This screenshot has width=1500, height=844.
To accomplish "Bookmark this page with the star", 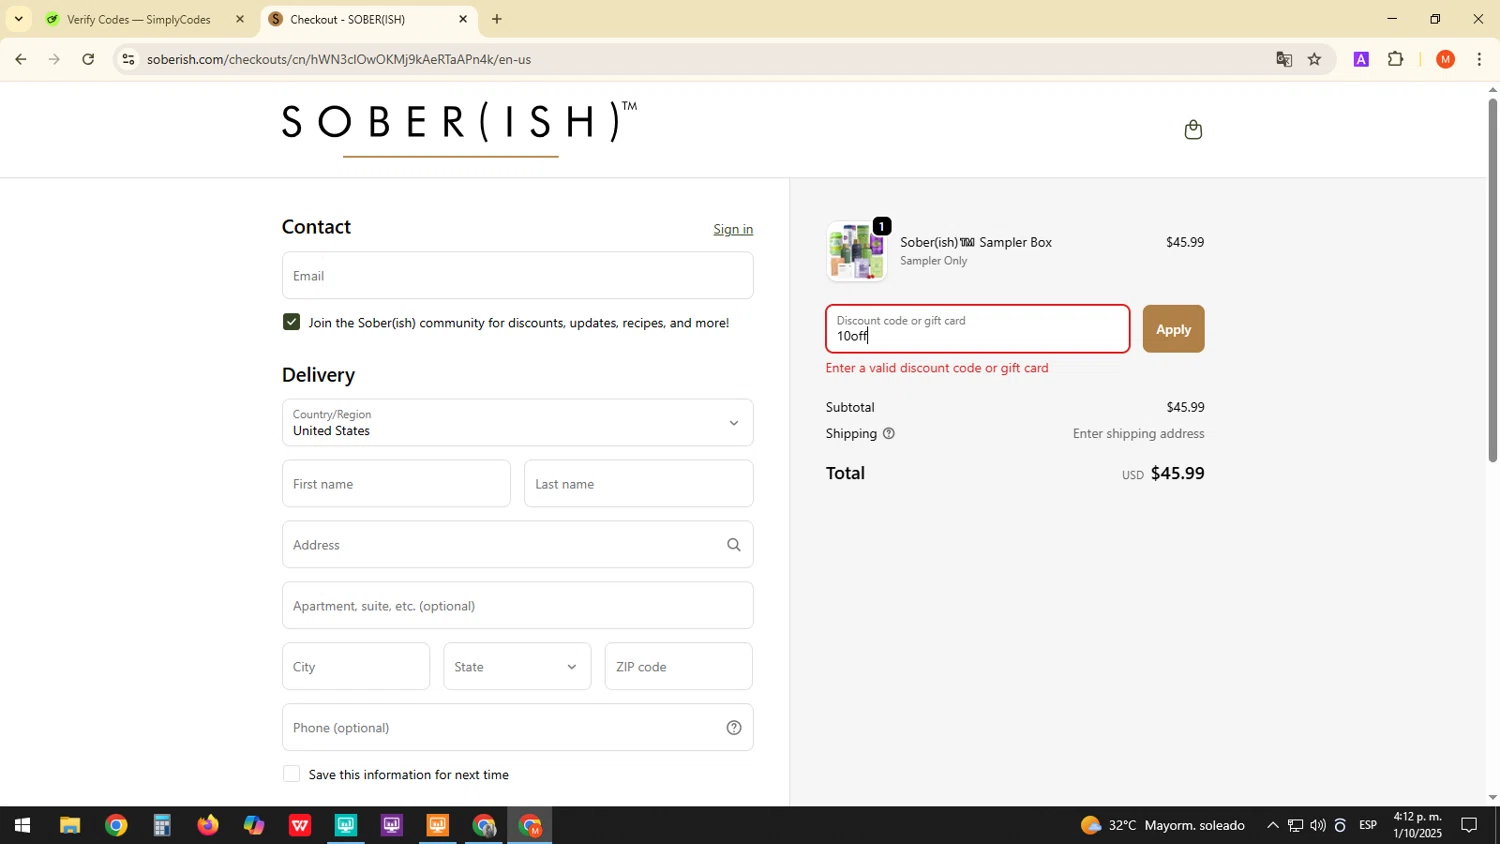I will [1314, 59].
